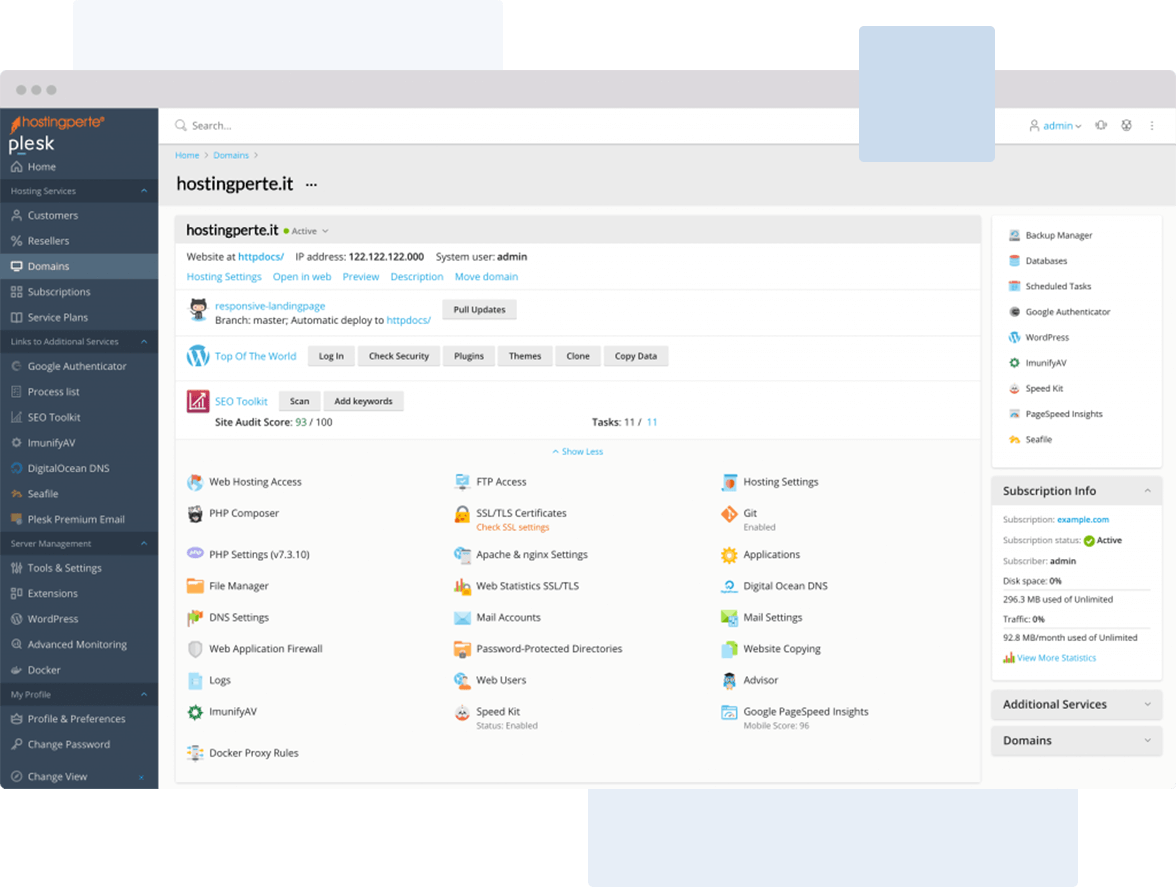Expand the Additional Services panel

pos(1146,704)
